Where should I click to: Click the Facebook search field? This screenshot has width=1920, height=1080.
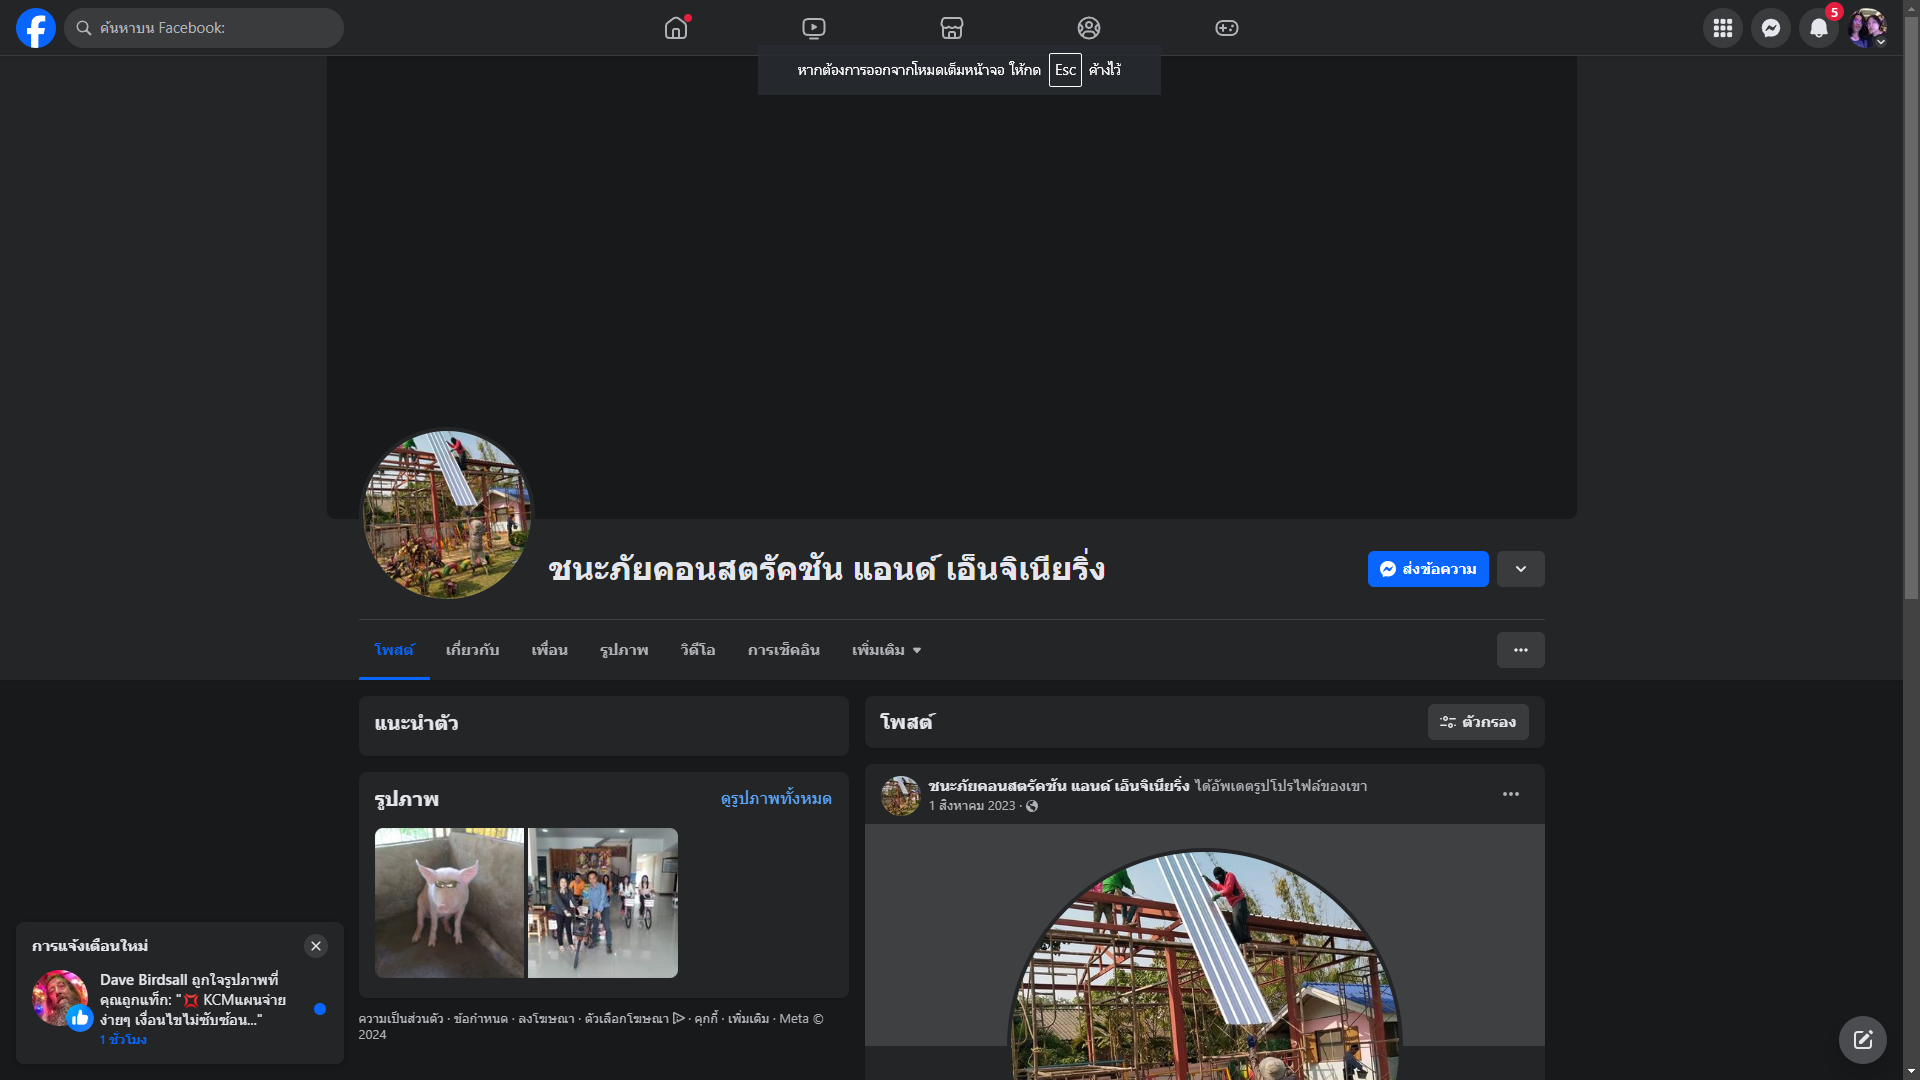pos(204,28)
